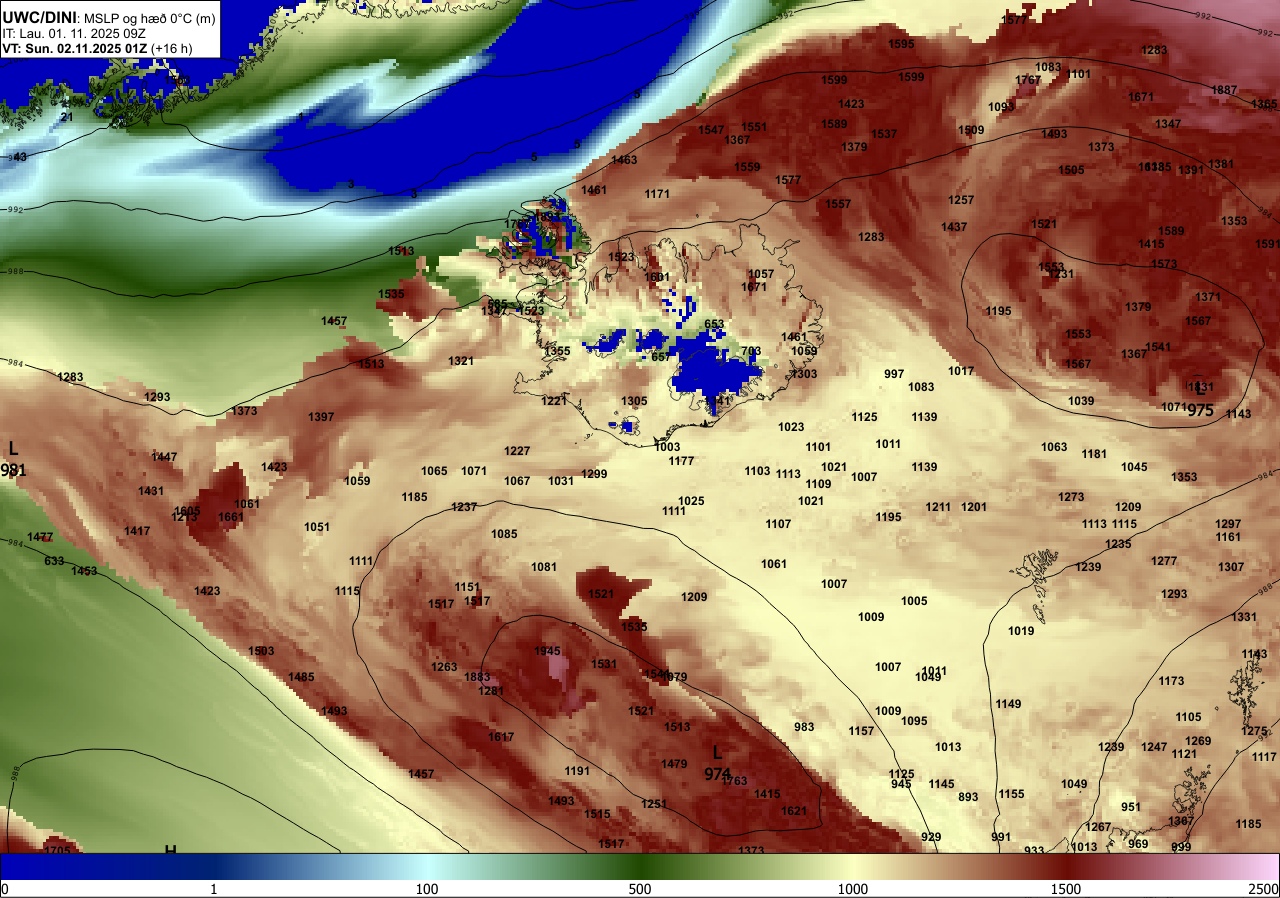Click the height value 703
Viewport: 1280px width, 898px height.
752,351
